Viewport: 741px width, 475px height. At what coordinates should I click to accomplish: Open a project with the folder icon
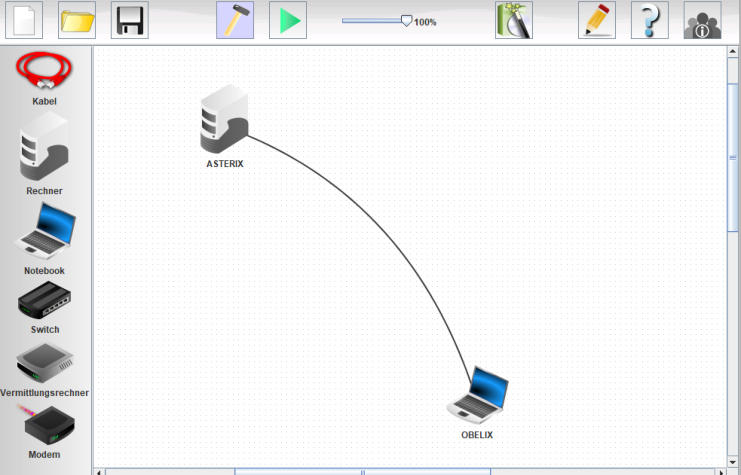pyautogui.click(x=77, y=20)
